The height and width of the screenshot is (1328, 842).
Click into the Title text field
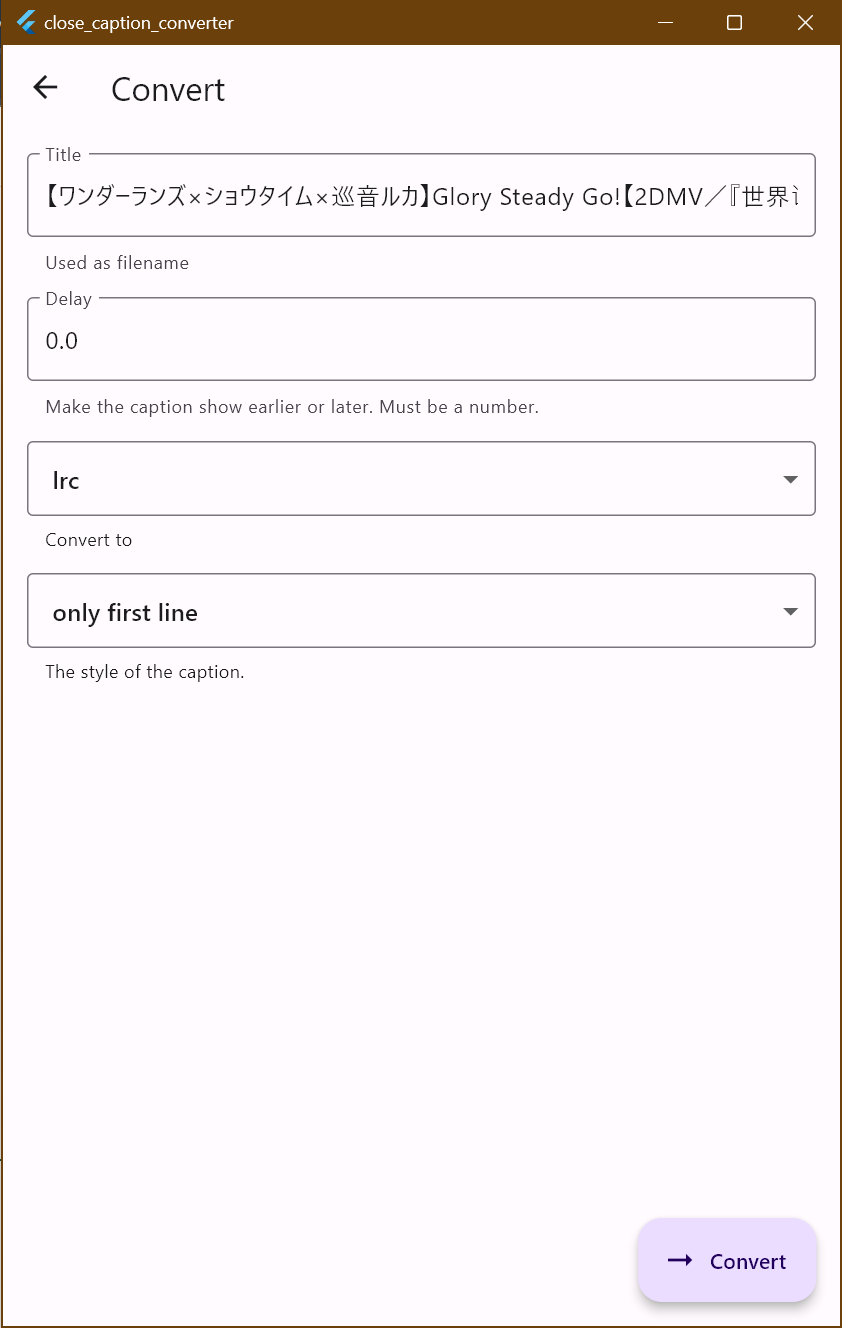click(420, 195)
